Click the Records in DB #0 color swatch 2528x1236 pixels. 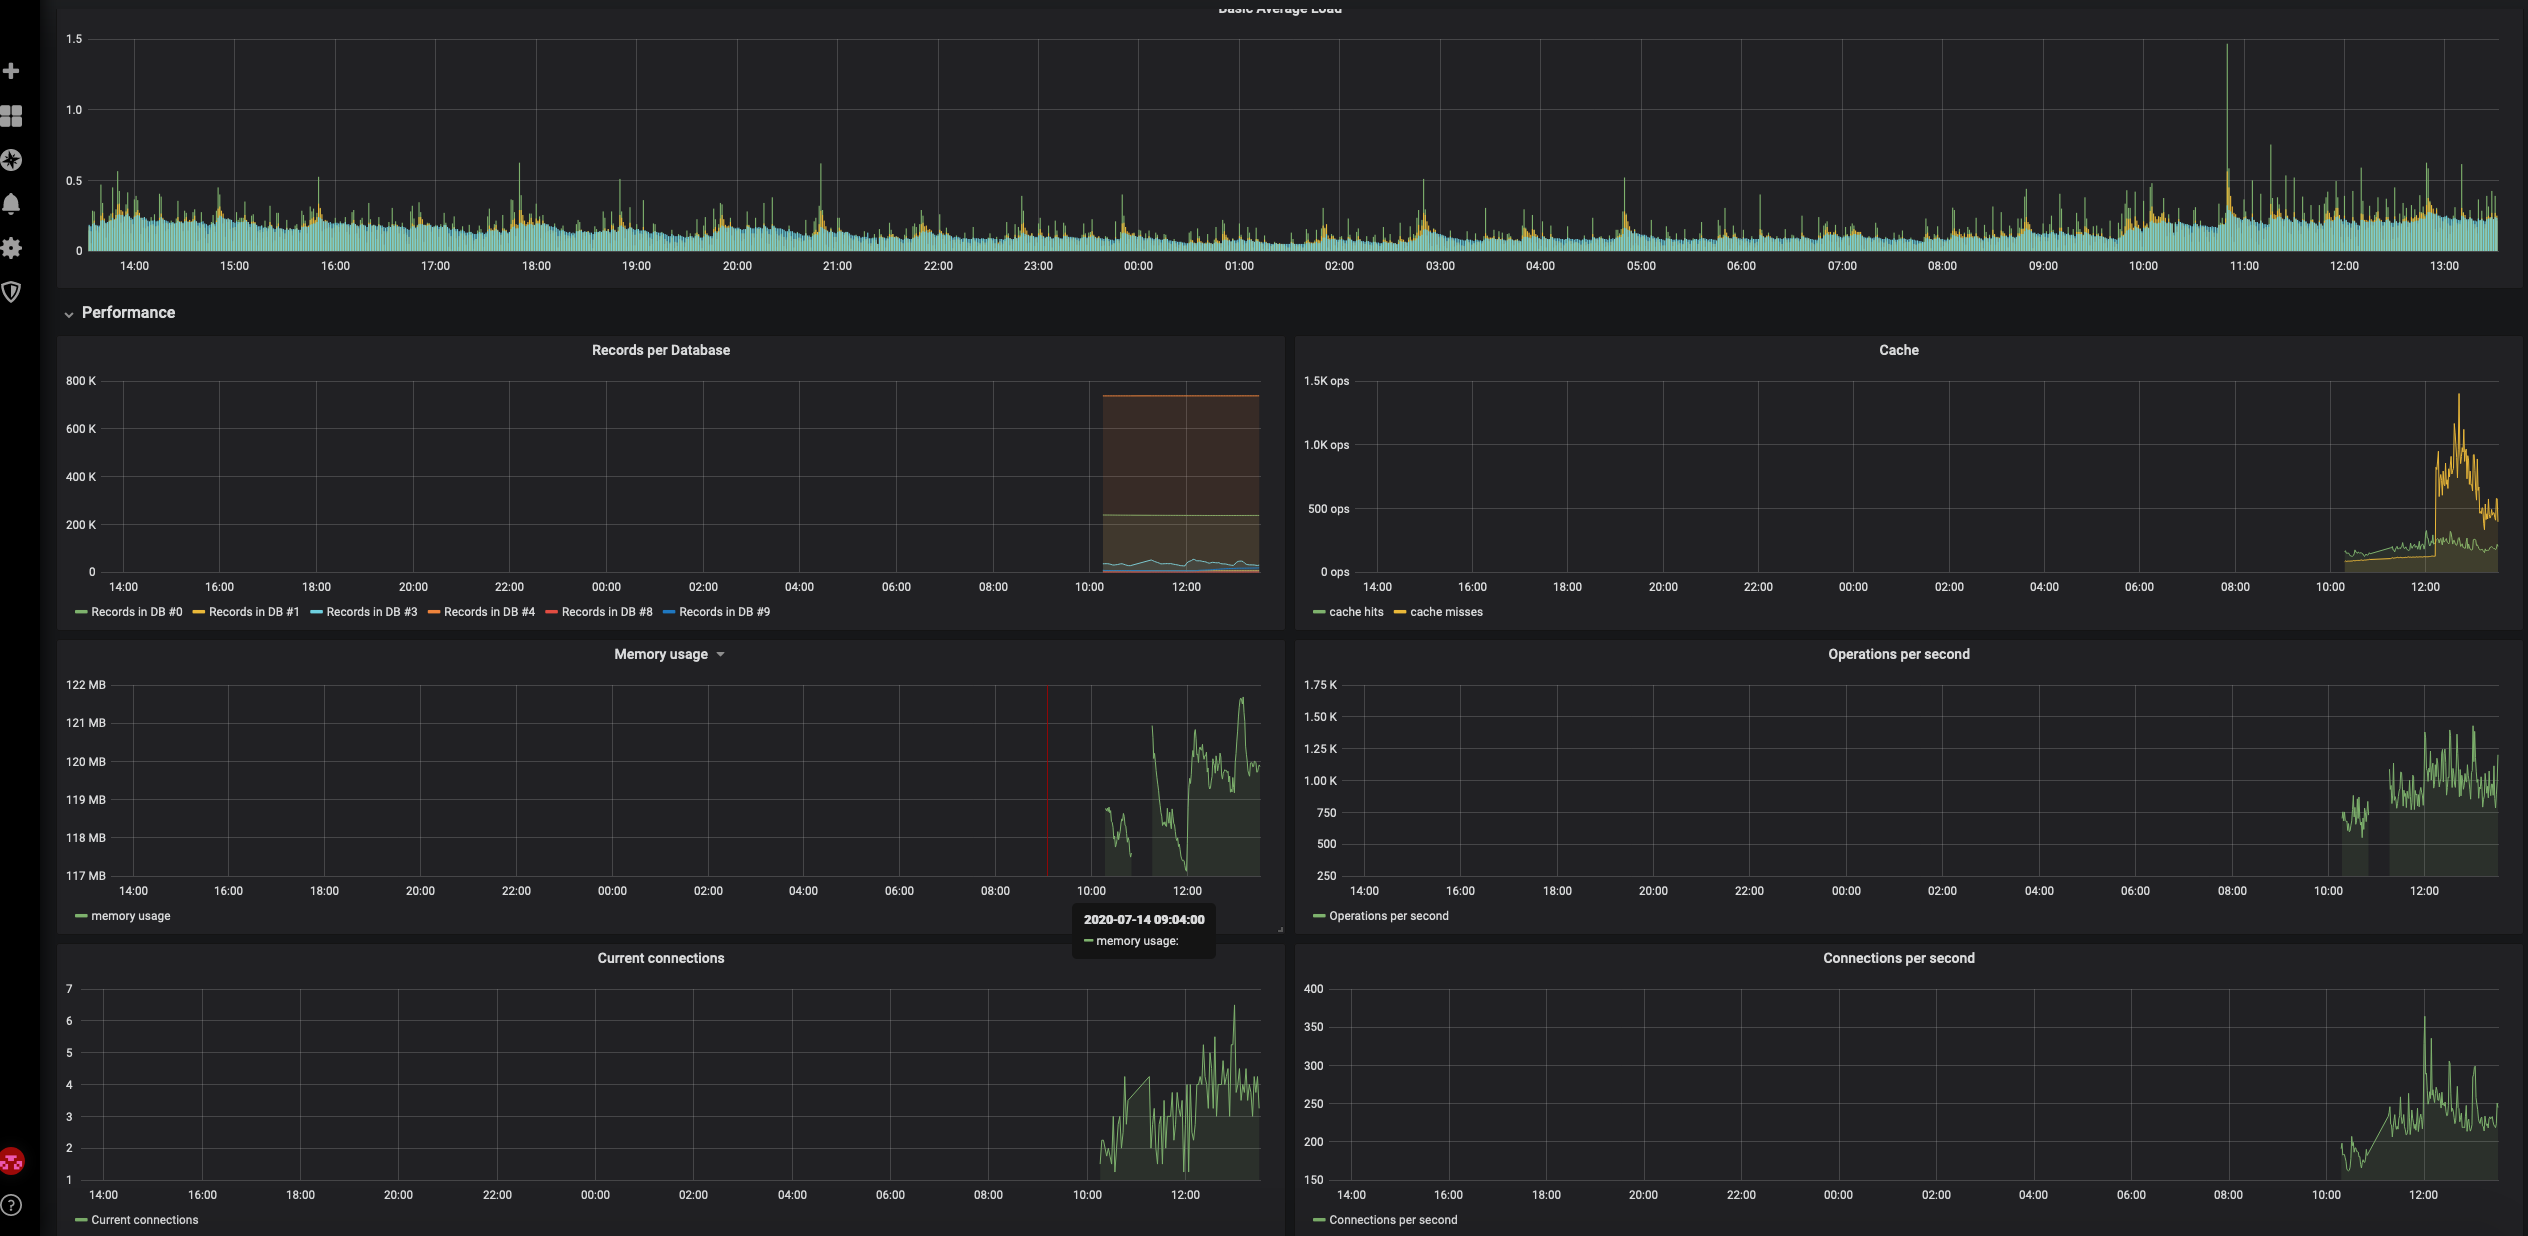click(x=81, y=612)
